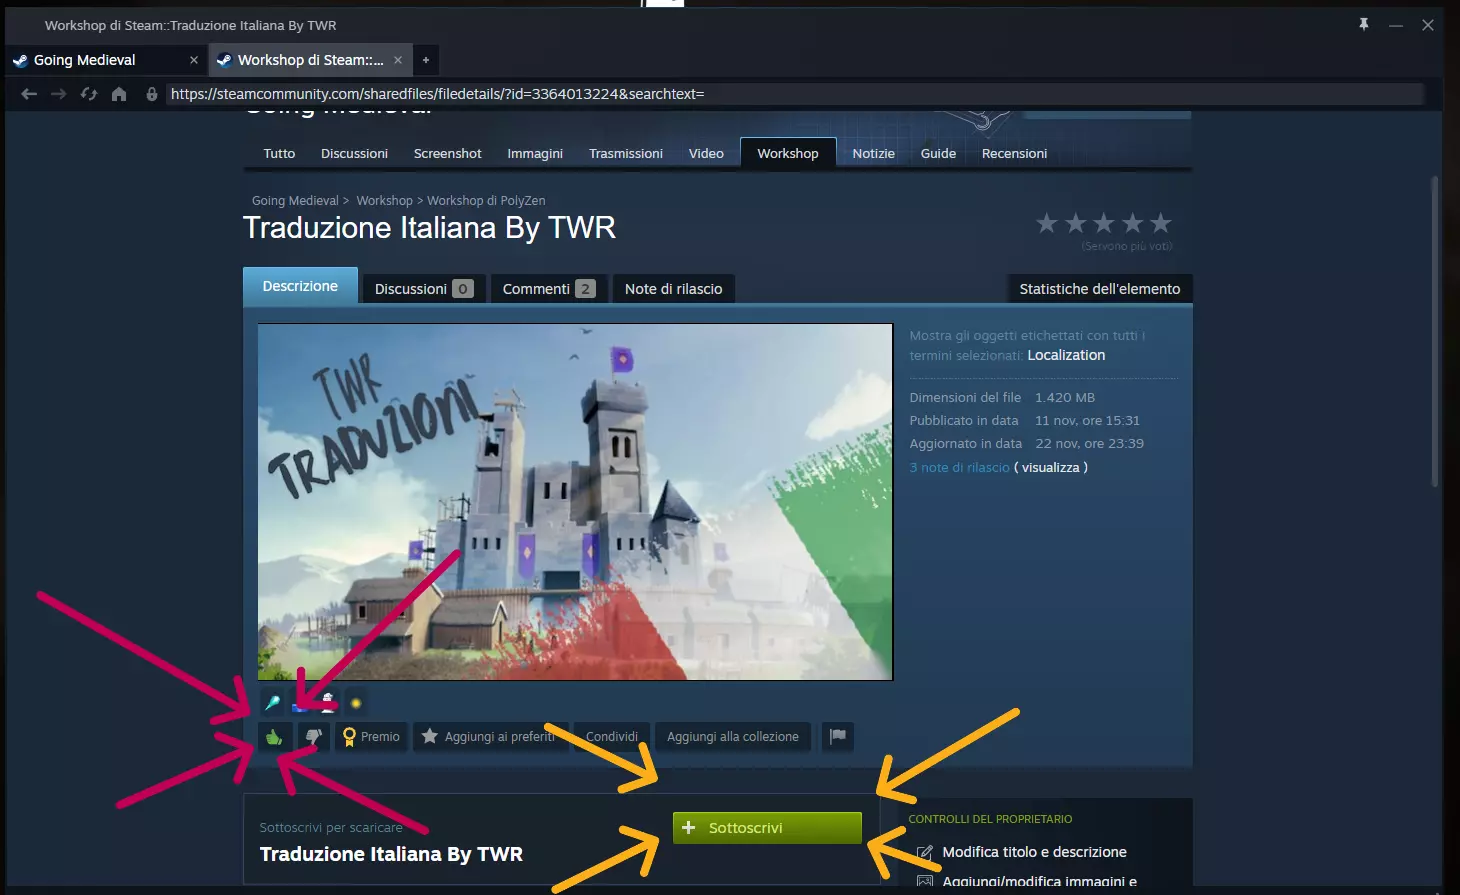Click Going Medieval breadcrumb link
This screenshot has height=895, width=1460.
(x=295, y=201)
